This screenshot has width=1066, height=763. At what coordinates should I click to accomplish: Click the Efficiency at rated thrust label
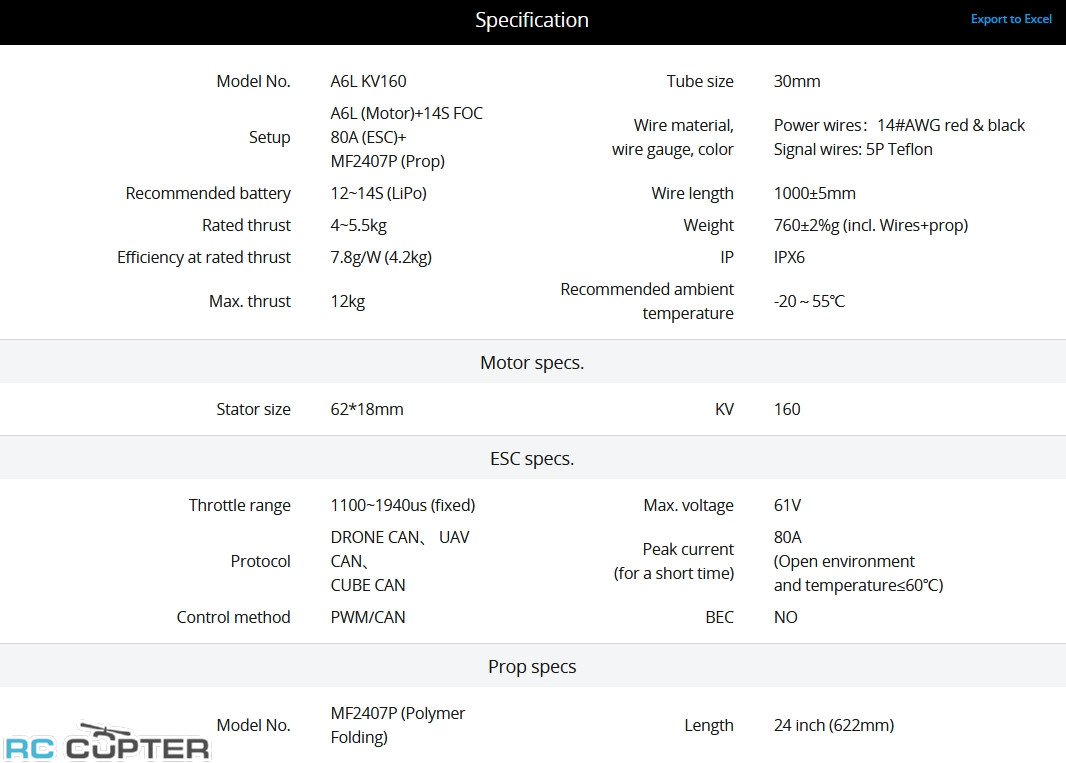coord(204,257)
